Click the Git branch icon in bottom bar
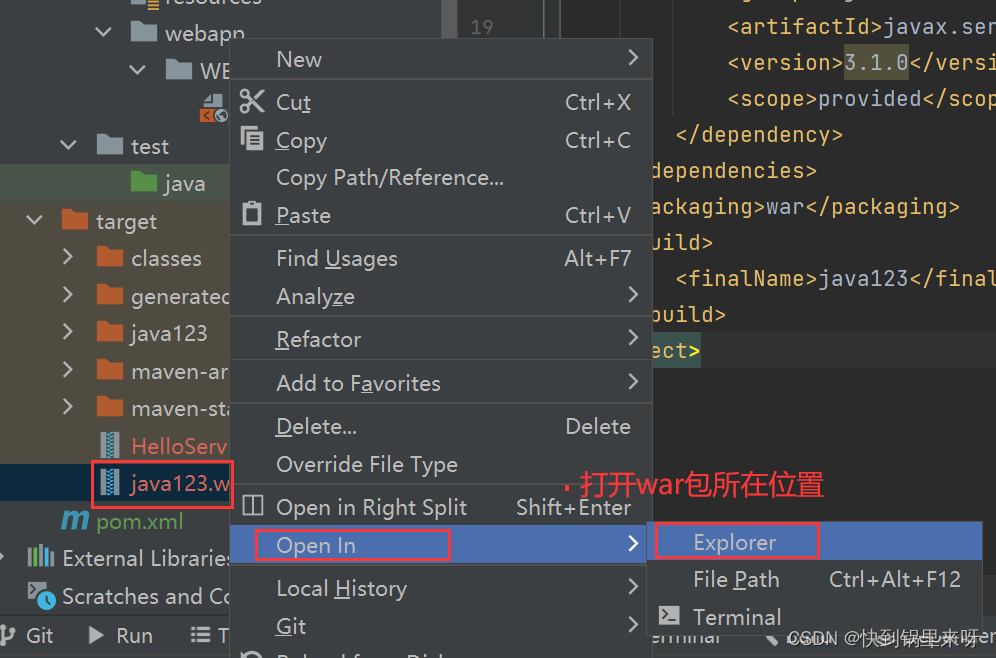The width and height of the screenshot is (996, 658). pyautogui.click(x=8, y=634)
